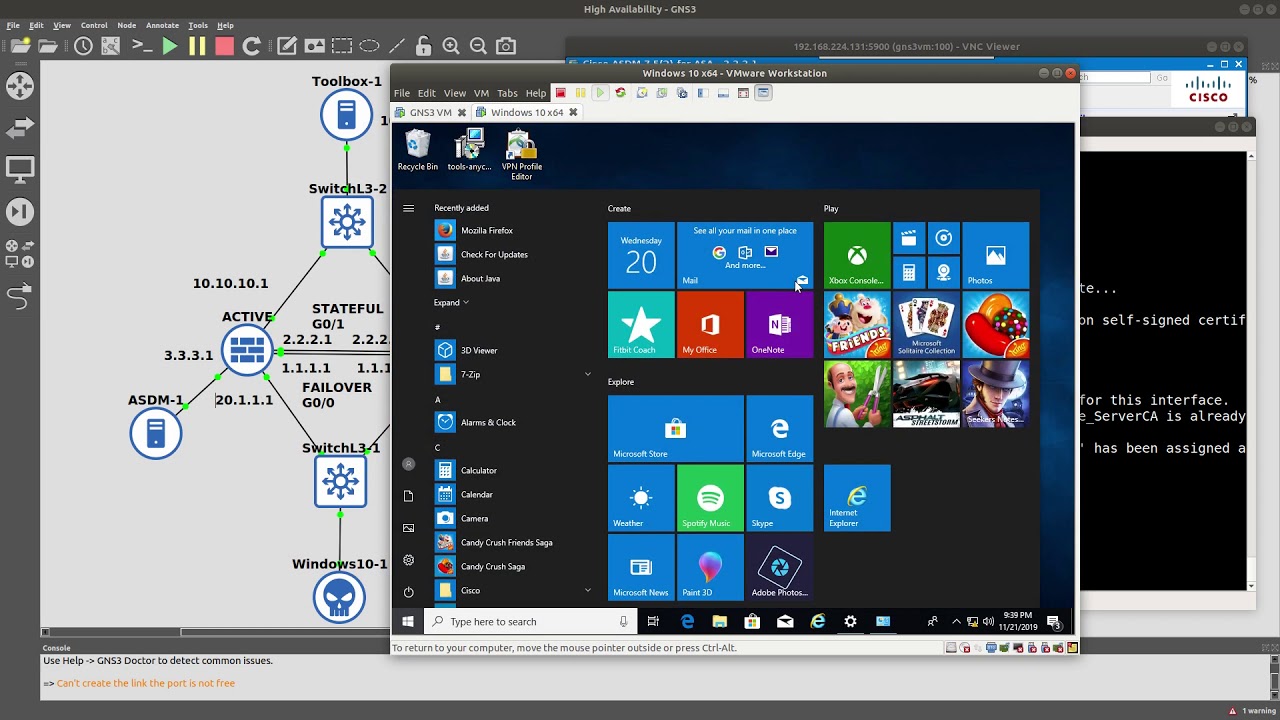1280x720 pixels.
Task: Add a note in GNS3 toolbar
Action: pyautogui.click(x=287, y=46)
